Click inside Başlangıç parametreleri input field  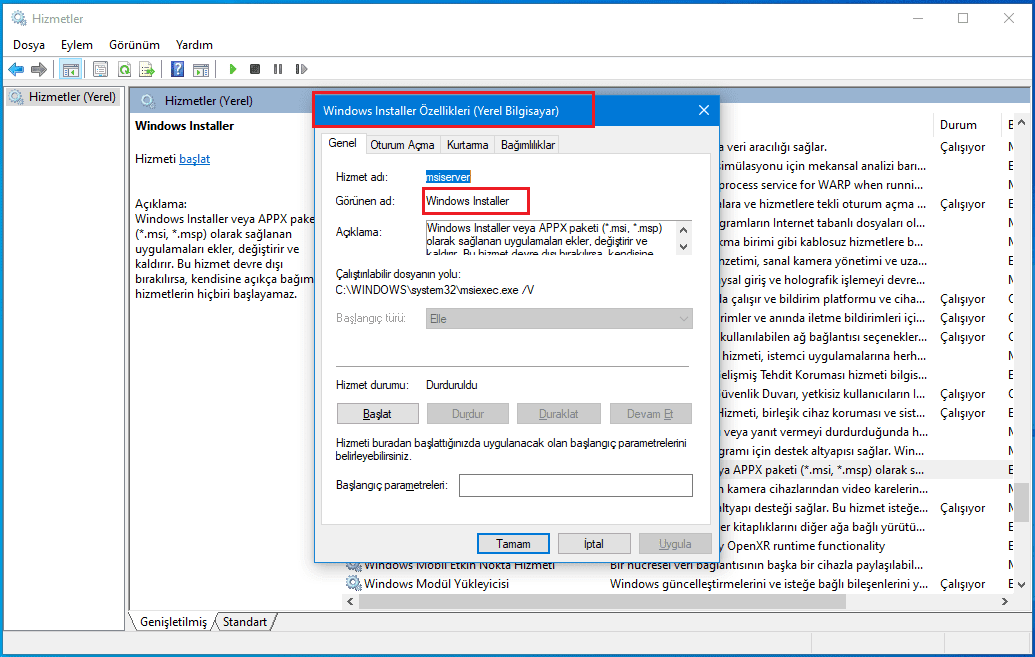pos(576,485)
